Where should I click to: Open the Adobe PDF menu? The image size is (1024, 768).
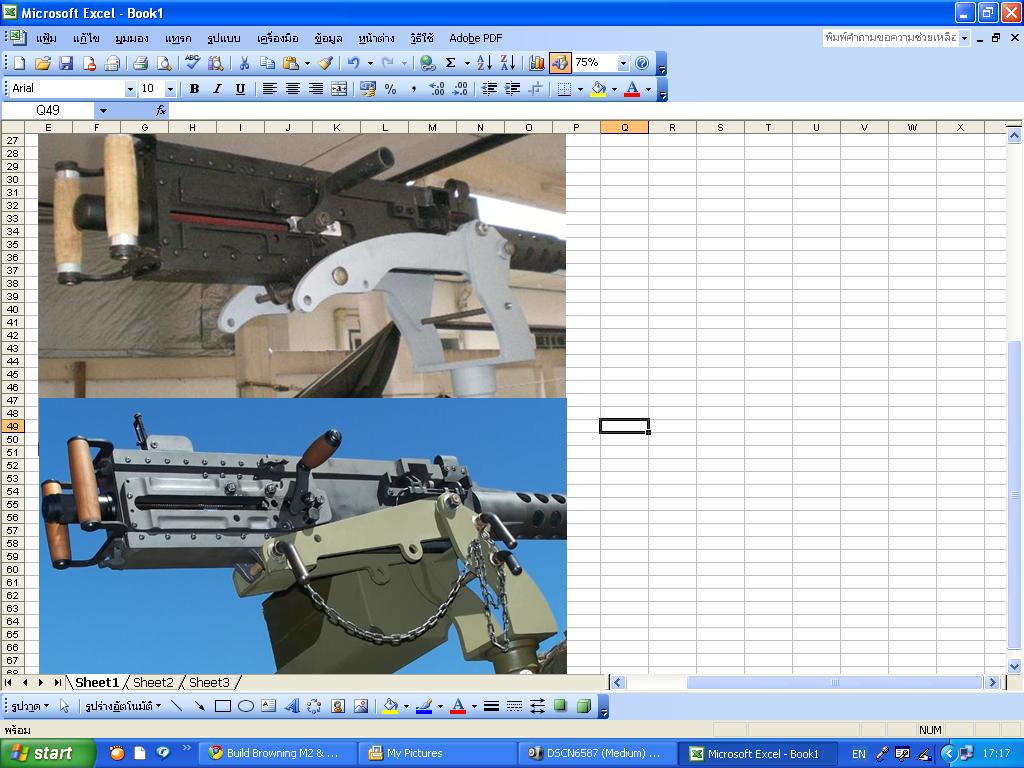pyautogui.click(x=475, y=38)
